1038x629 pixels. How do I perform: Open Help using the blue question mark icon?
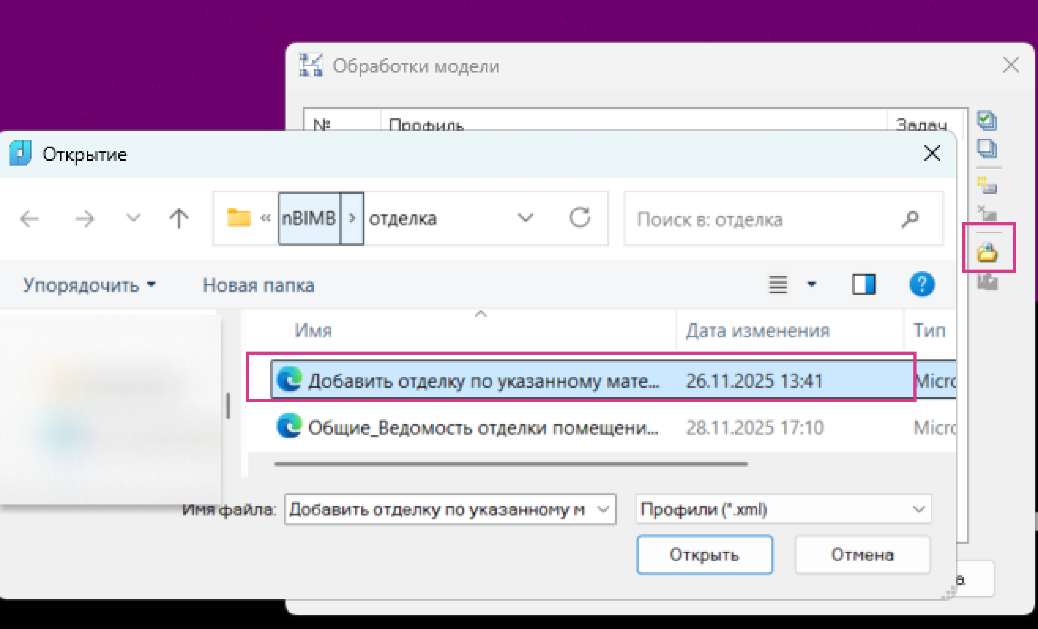[921, 284]
